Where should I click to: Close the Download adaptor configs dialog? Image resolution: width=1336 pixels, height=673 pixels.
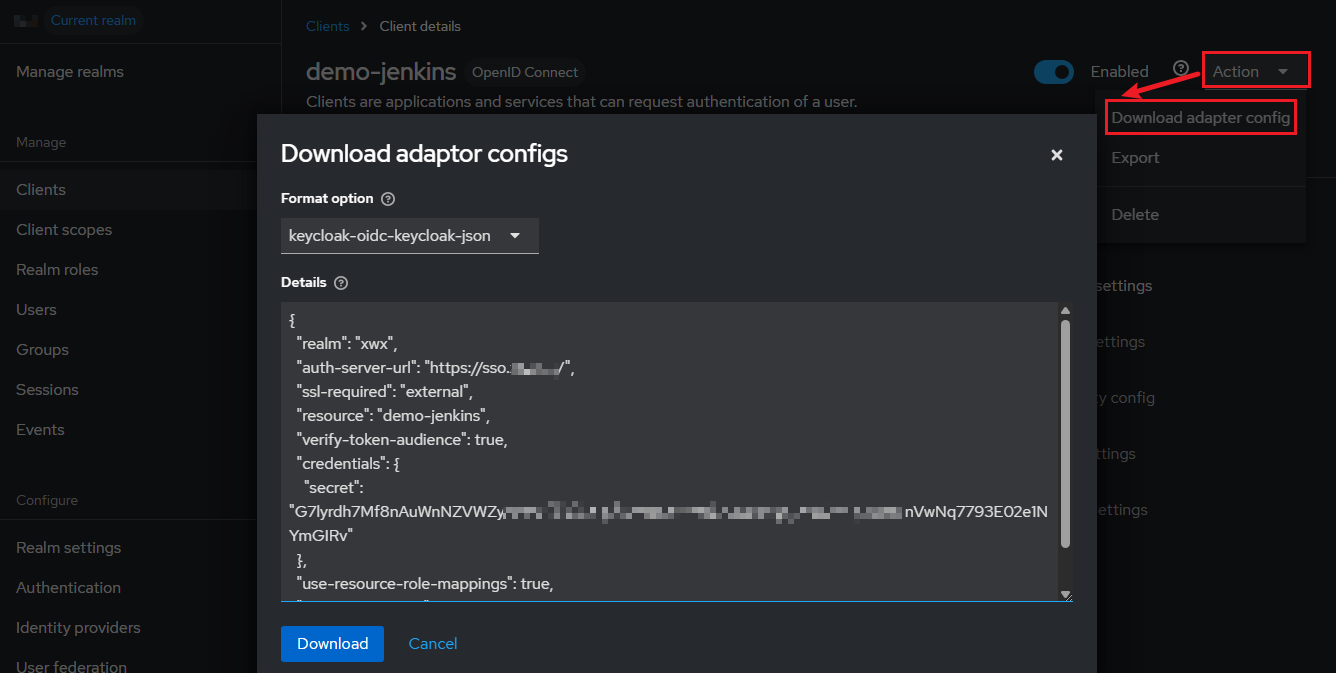[x=1057, y=155]
